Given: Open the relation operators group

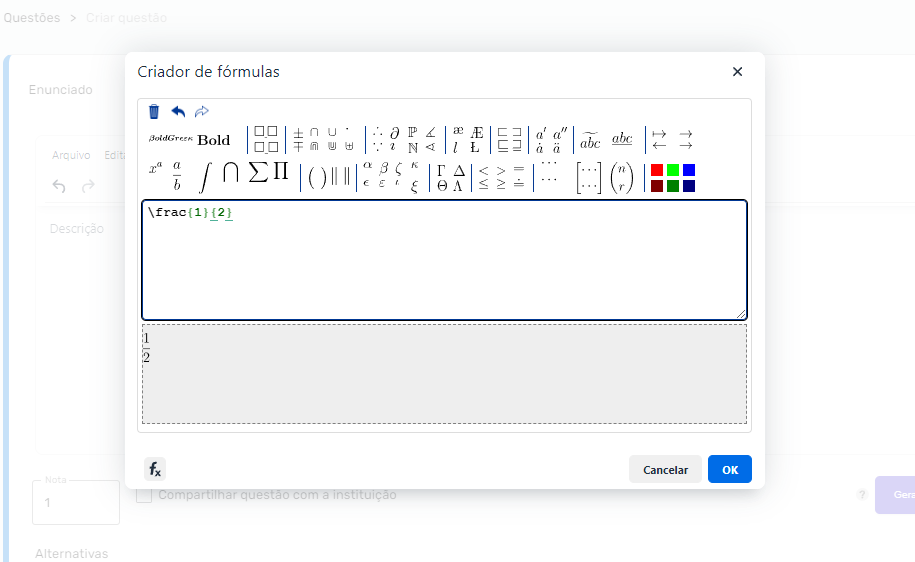Looking at the screenshot, I should click(501, 177).
